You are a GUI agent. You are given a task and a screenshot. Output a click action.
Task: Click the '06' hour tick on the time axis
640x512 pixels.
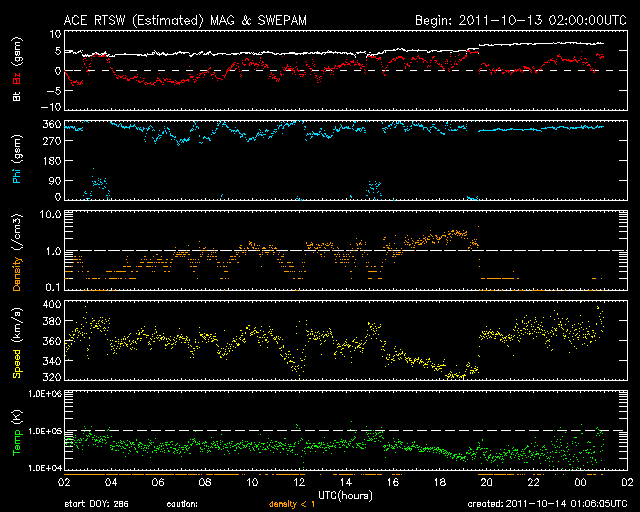click(x=158, y=482)
